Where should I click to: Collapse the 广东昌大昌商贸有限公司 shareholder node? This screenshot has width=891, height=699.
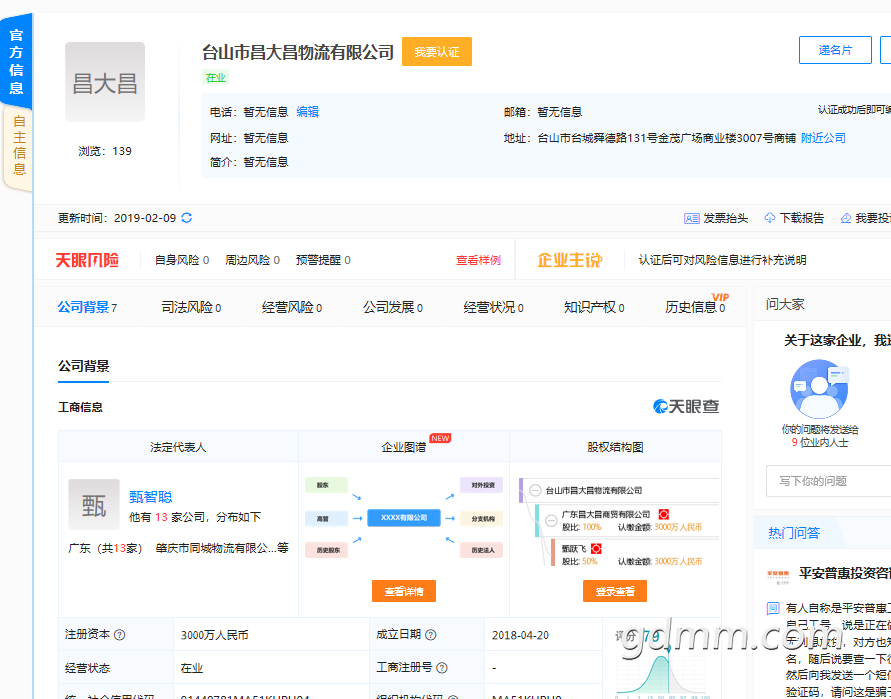551,520
